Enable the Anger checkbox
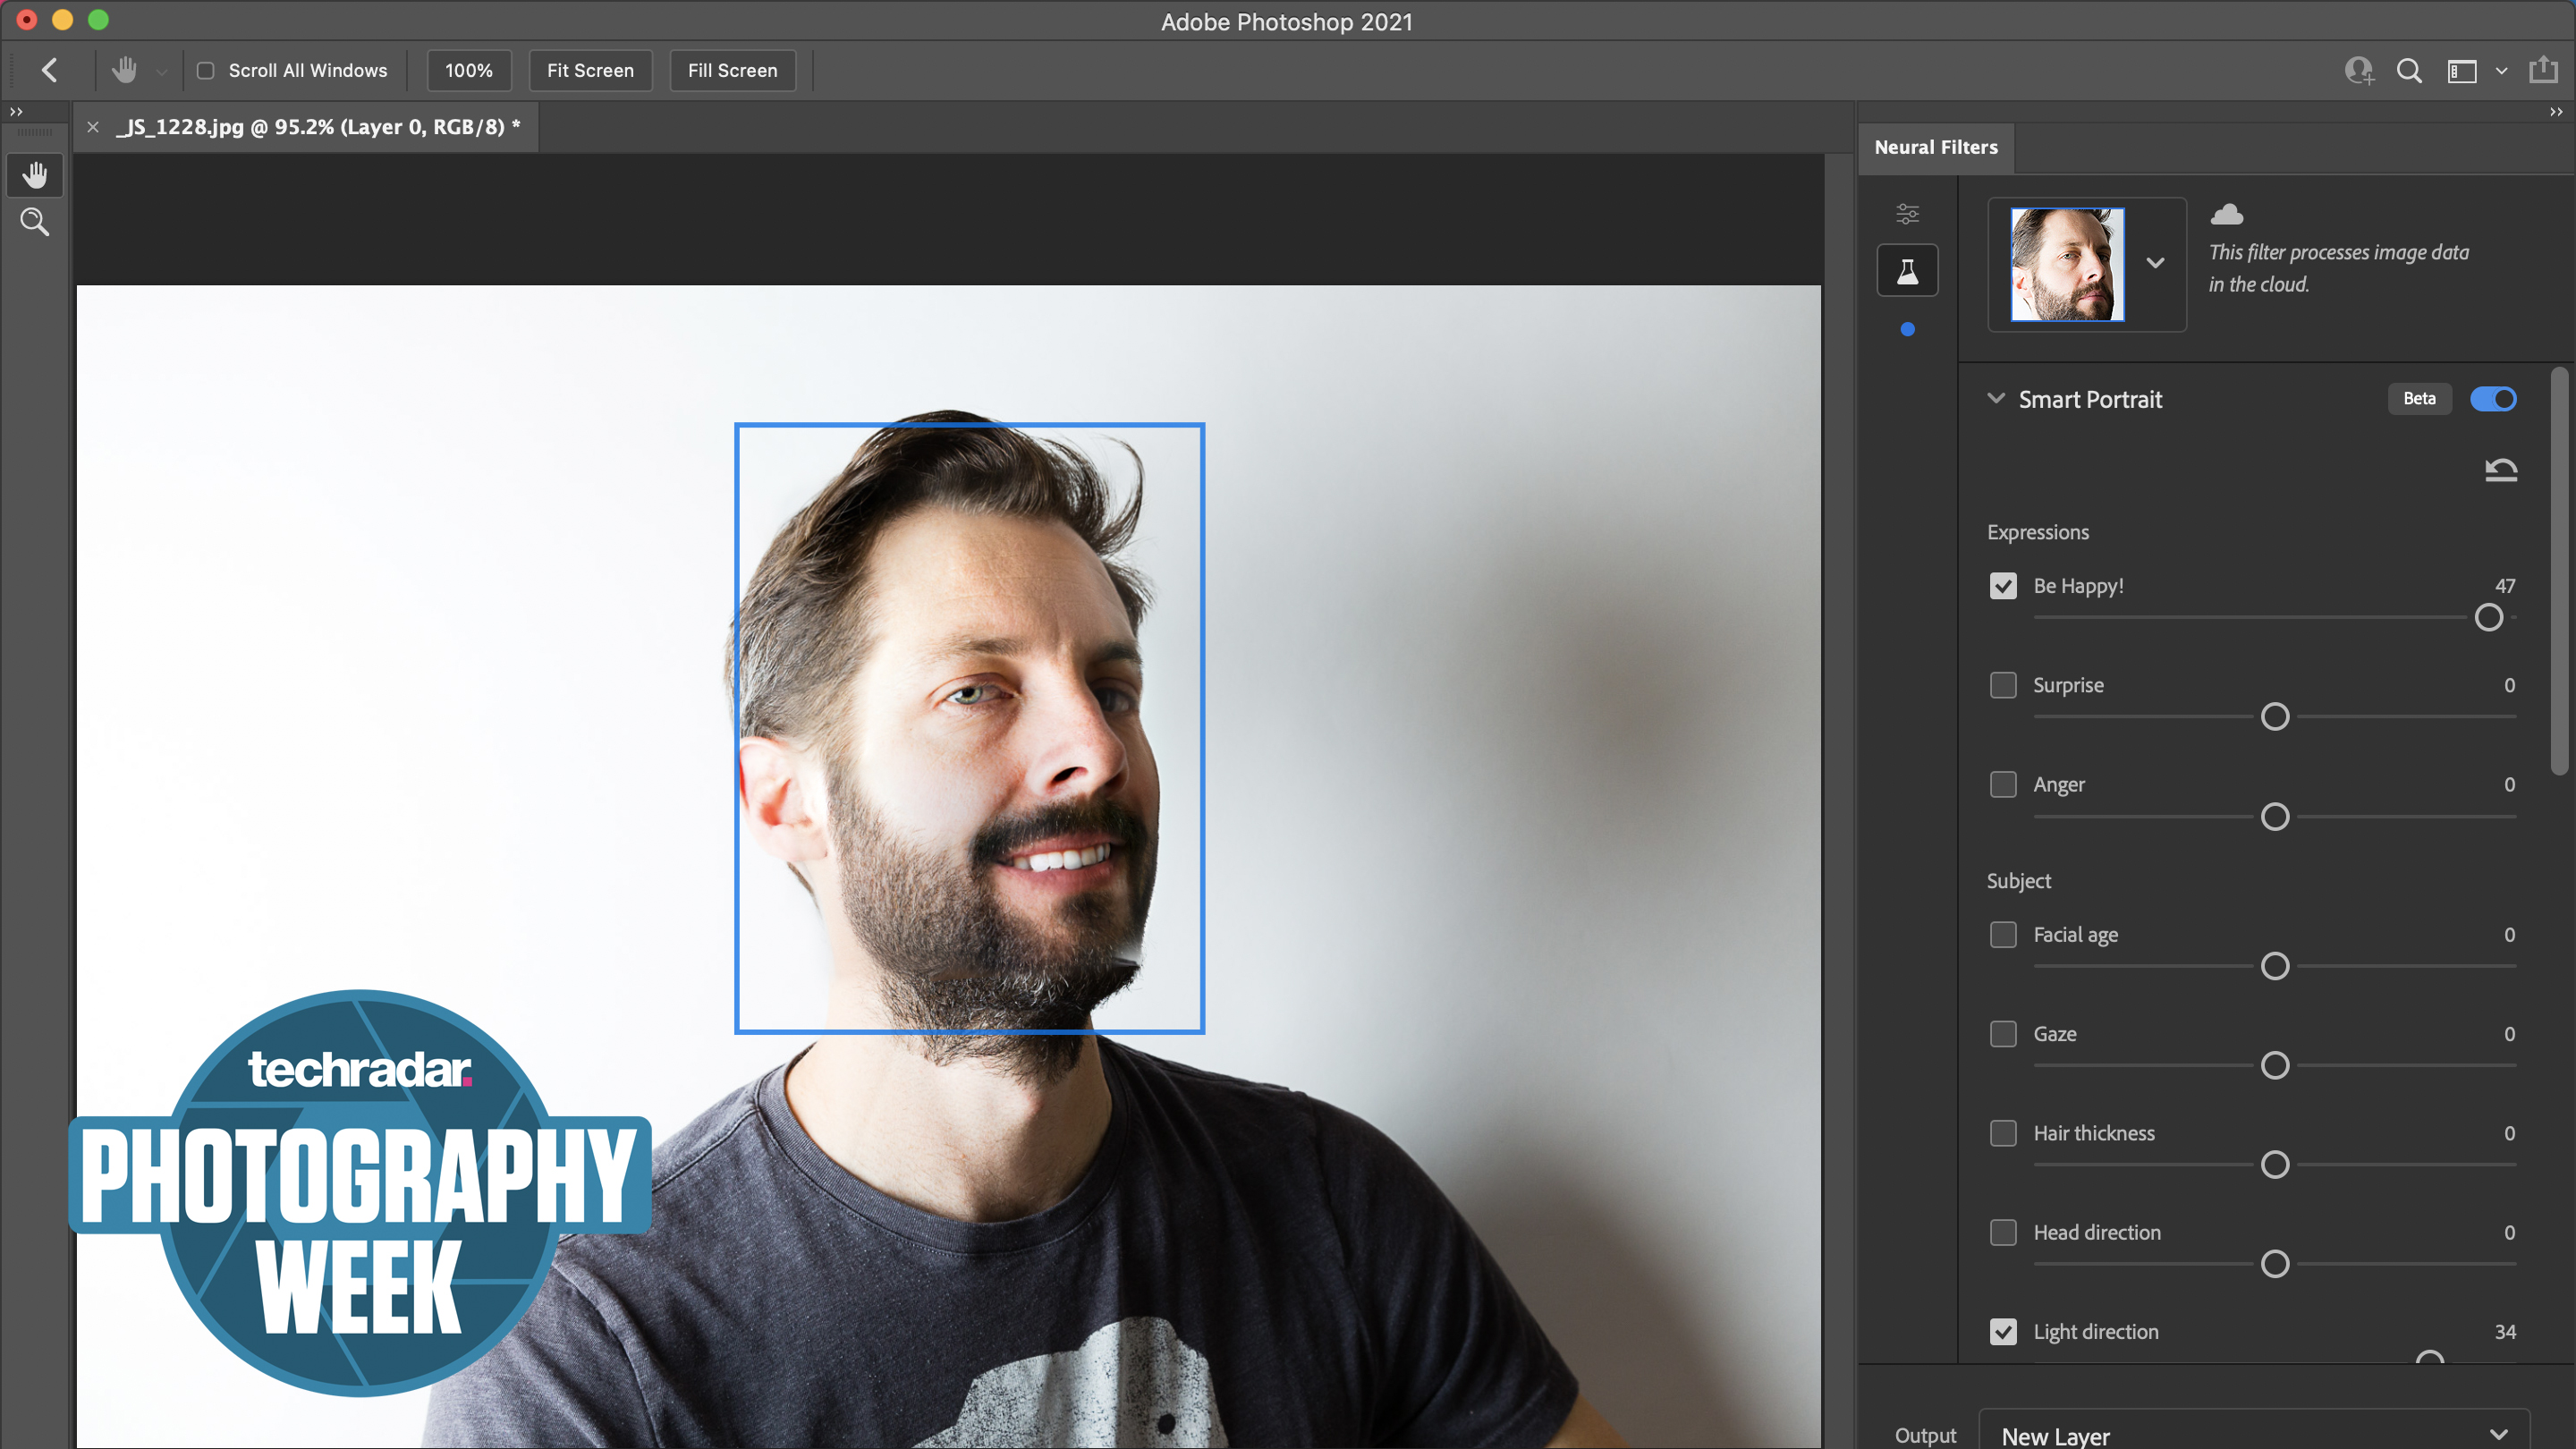Screen dimensions: 2576x1449 coord(2003,784)
